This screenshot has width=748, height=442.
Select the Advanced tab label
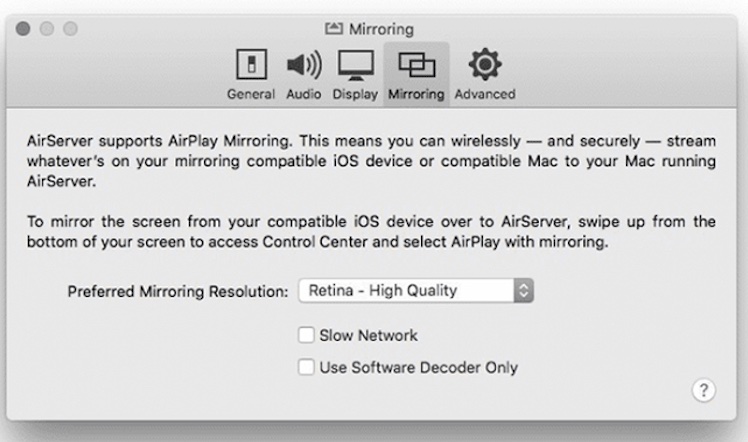pyautogui.click(x=485, y=94)
